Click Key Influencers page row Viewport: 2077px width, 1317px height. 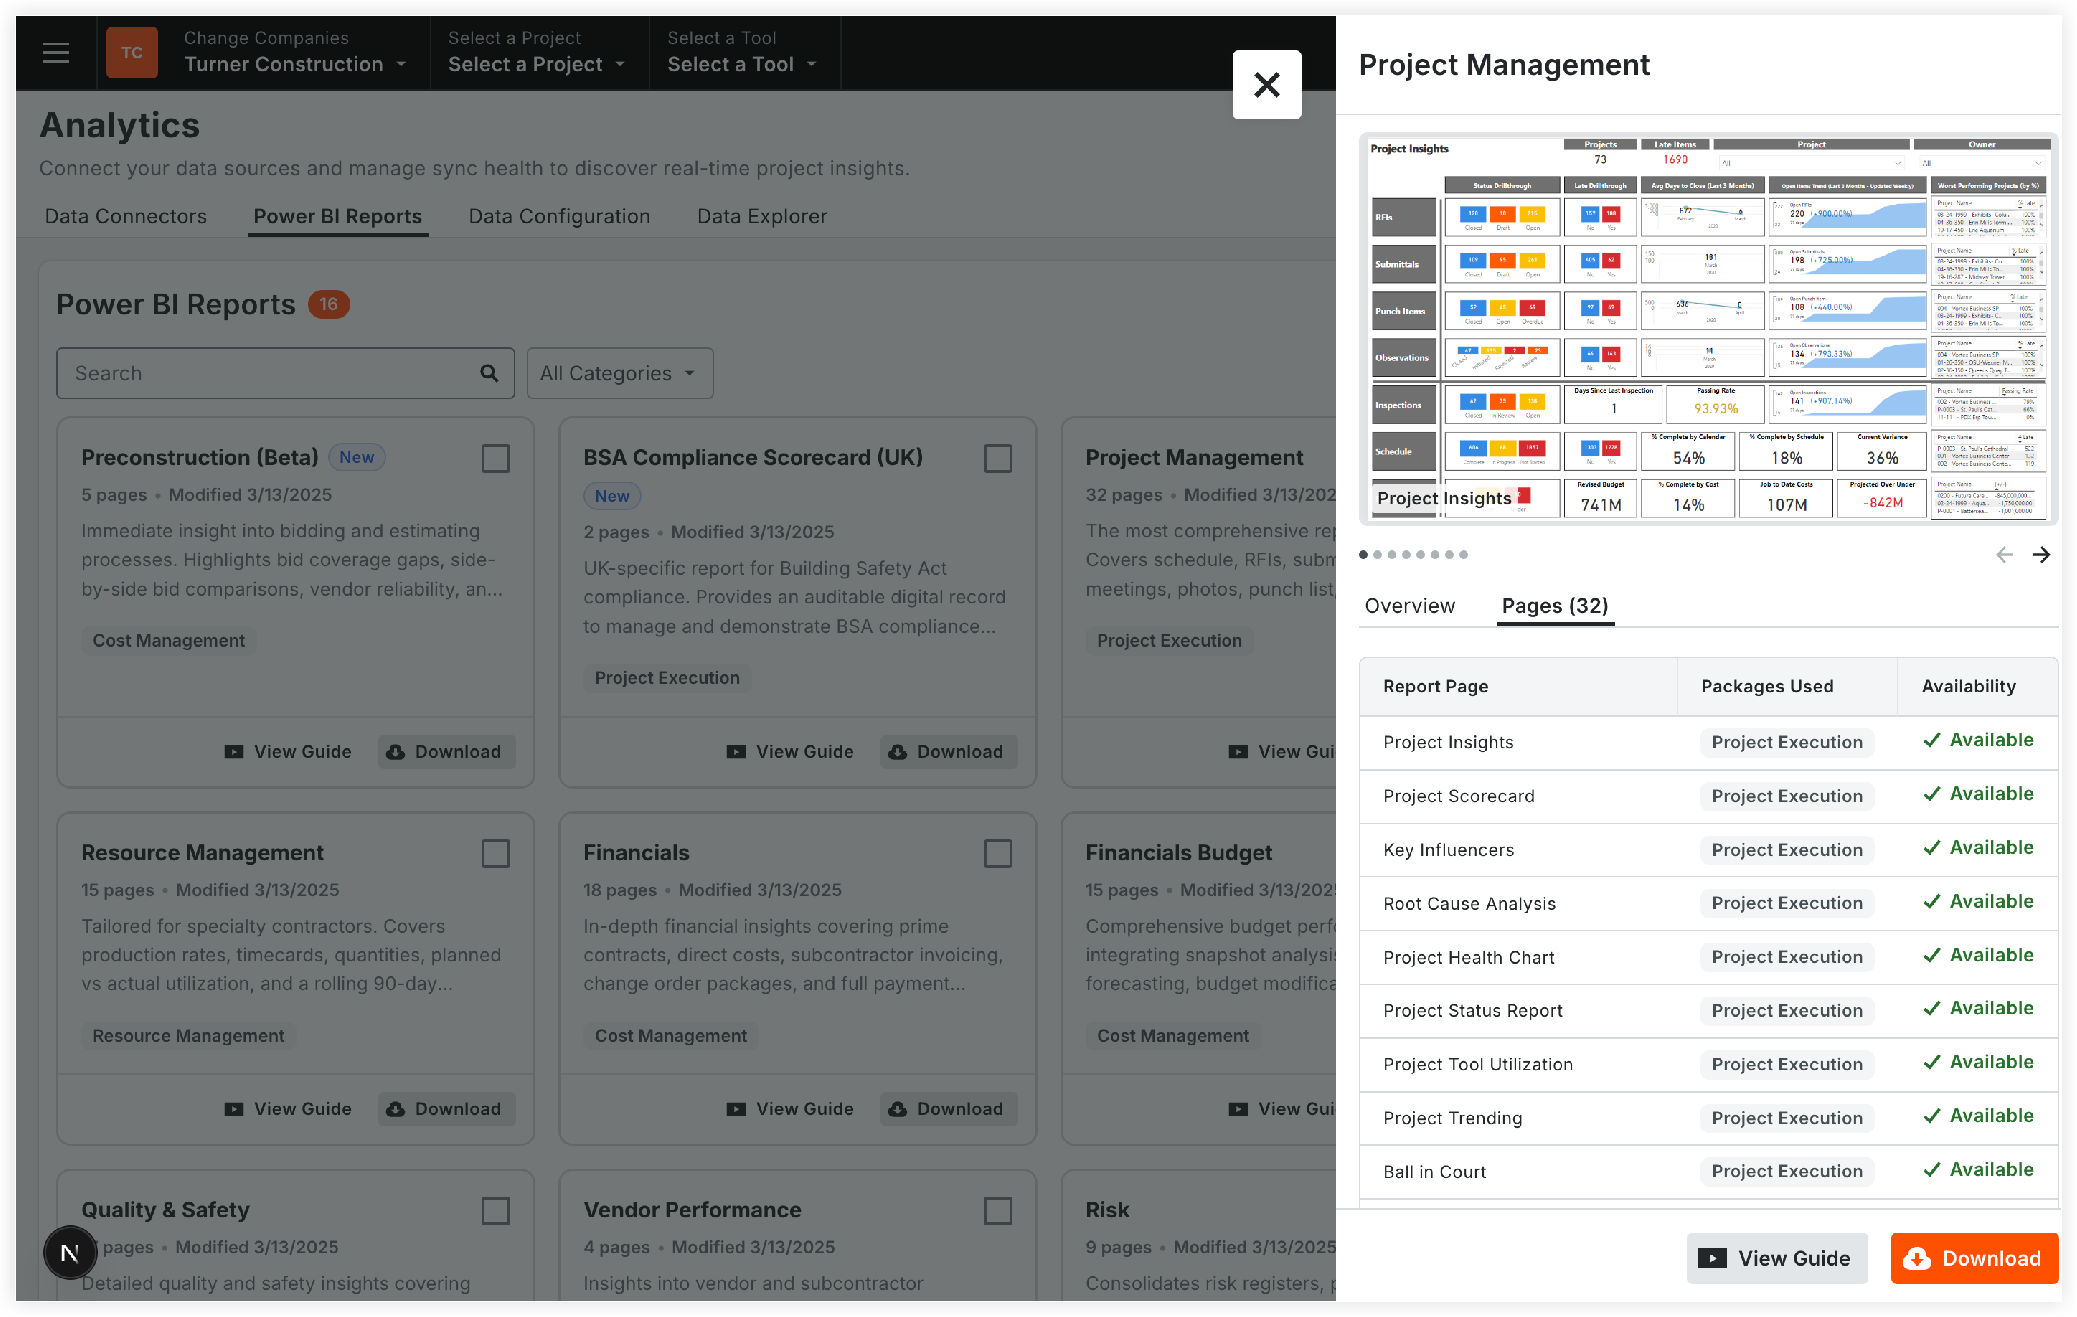tap(1708, 850)
